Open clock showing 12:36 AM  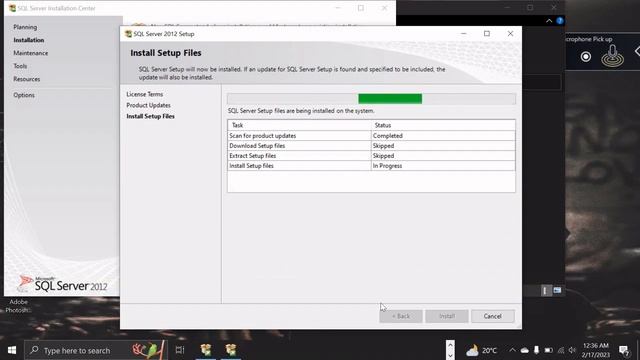click(x=596, y=350)
